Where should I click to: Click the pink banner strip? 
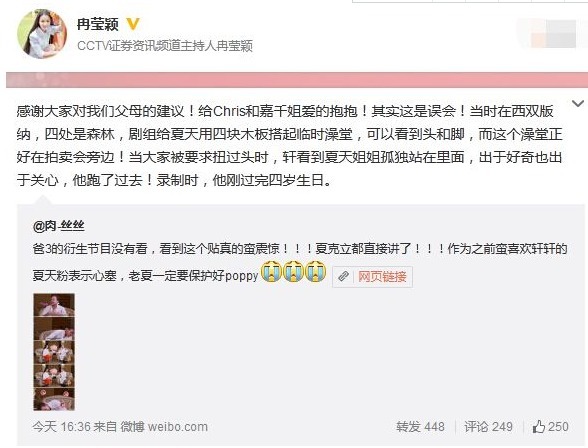pos(297,80)
